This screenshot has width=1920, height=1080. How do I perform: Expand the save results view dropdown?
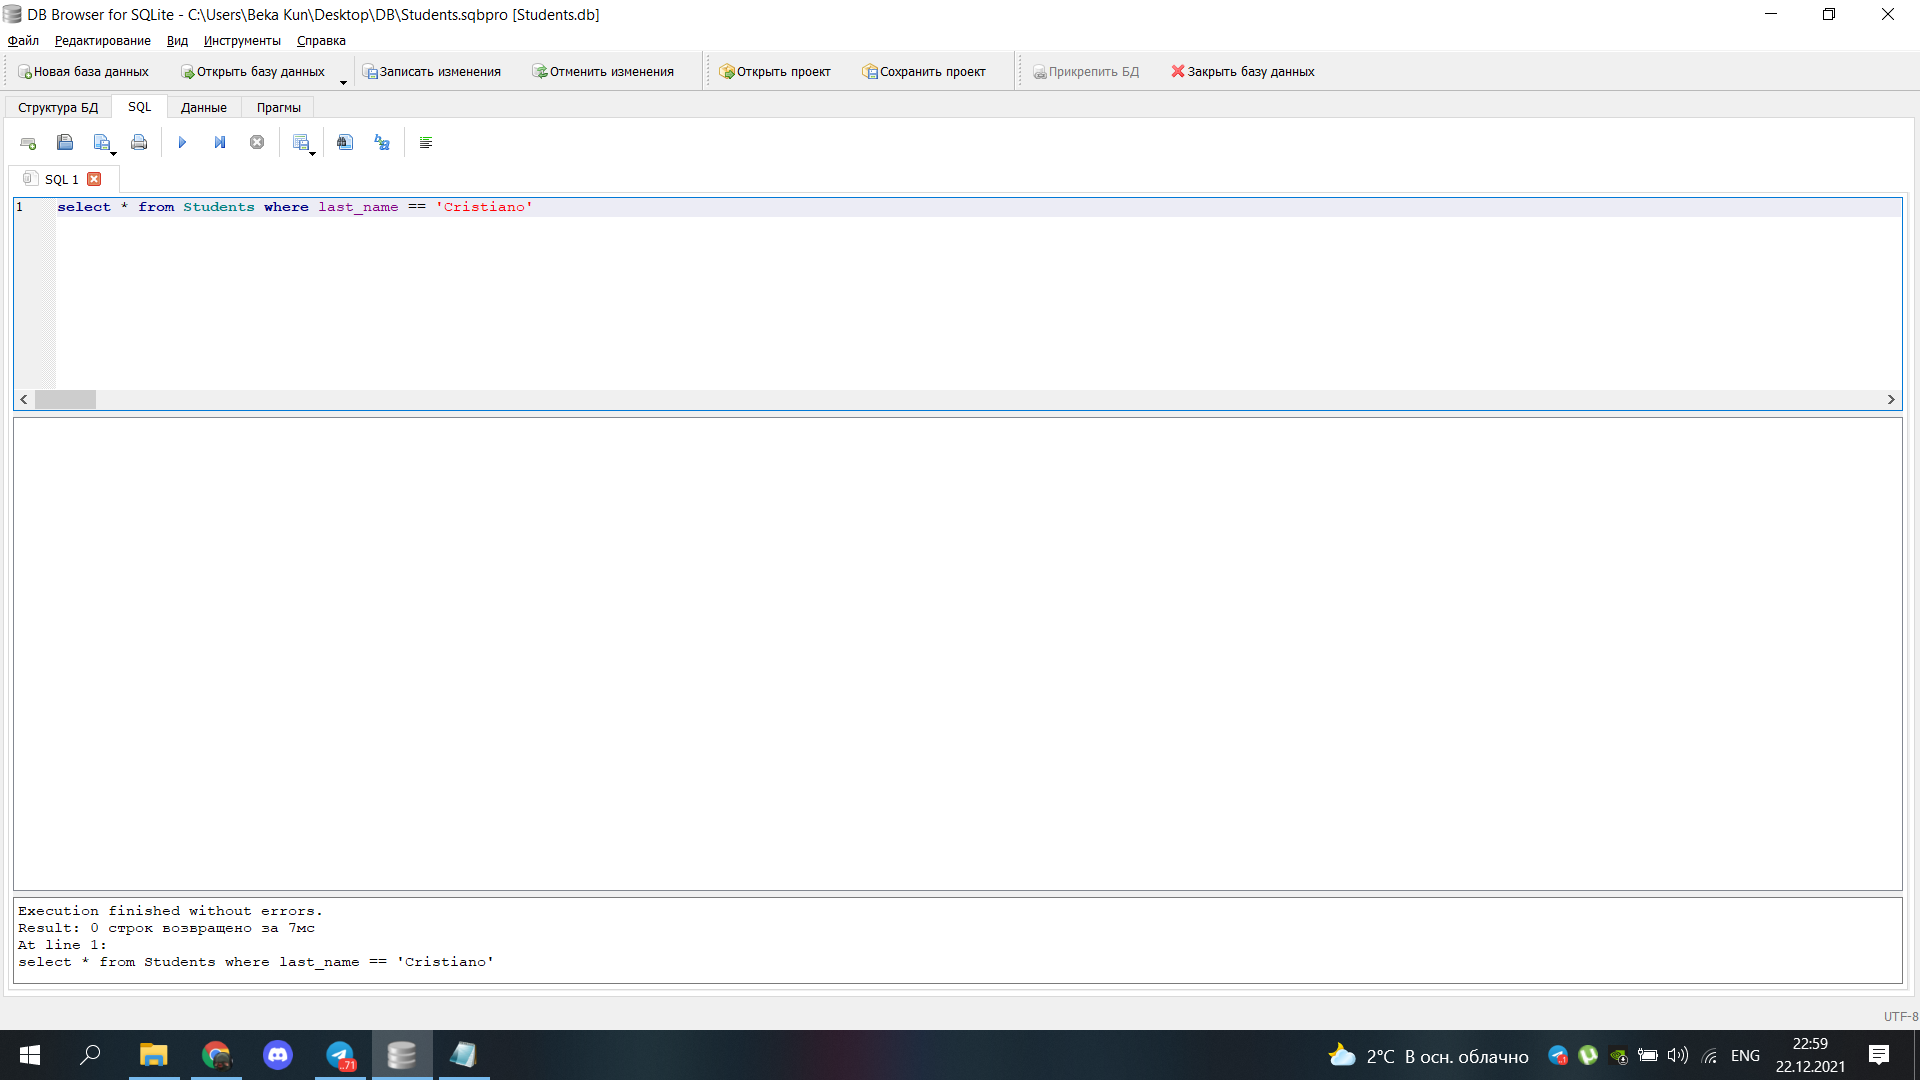313,153
